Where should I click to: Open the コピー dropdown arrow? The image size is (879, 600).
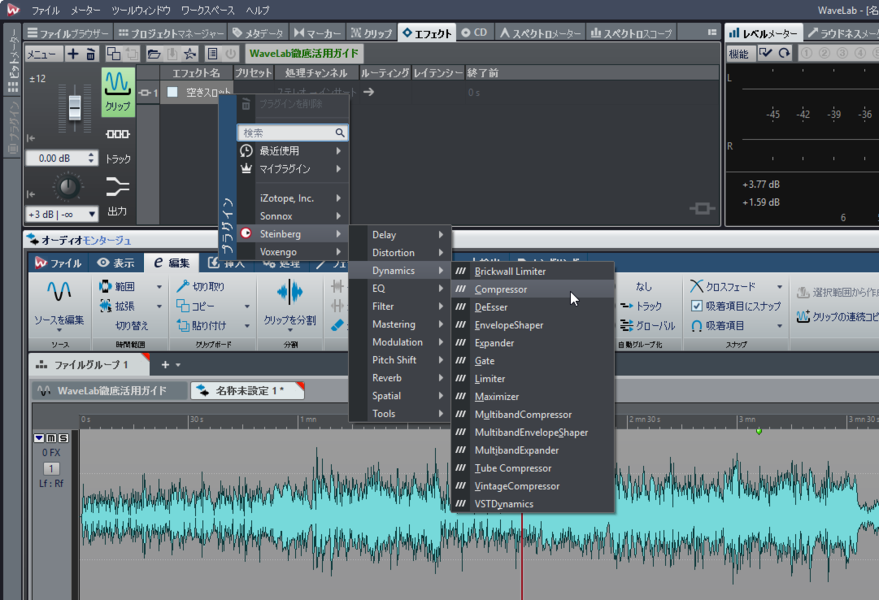[x=247, y=307]
